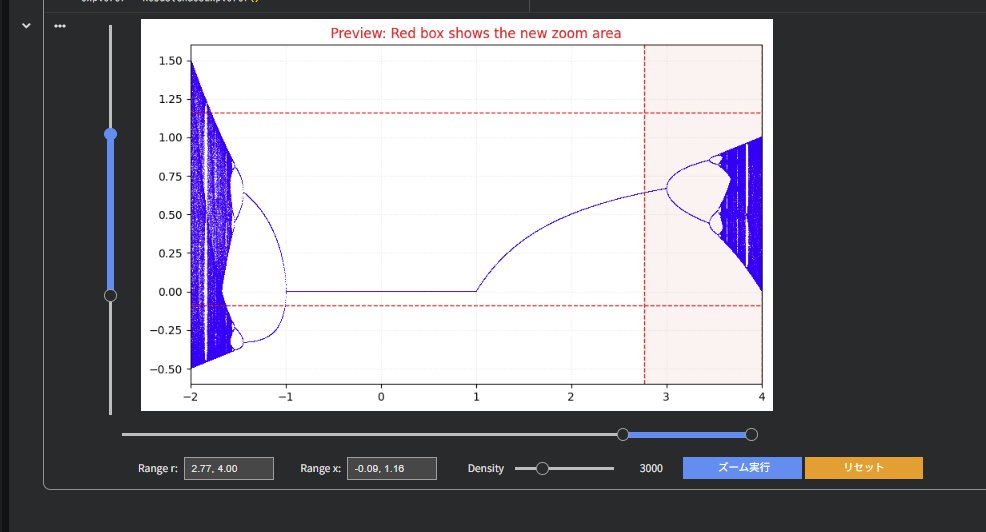The width and height of the screenshot is (986, 532).
Task: Click the Density label
Action: tap(485, 468)
